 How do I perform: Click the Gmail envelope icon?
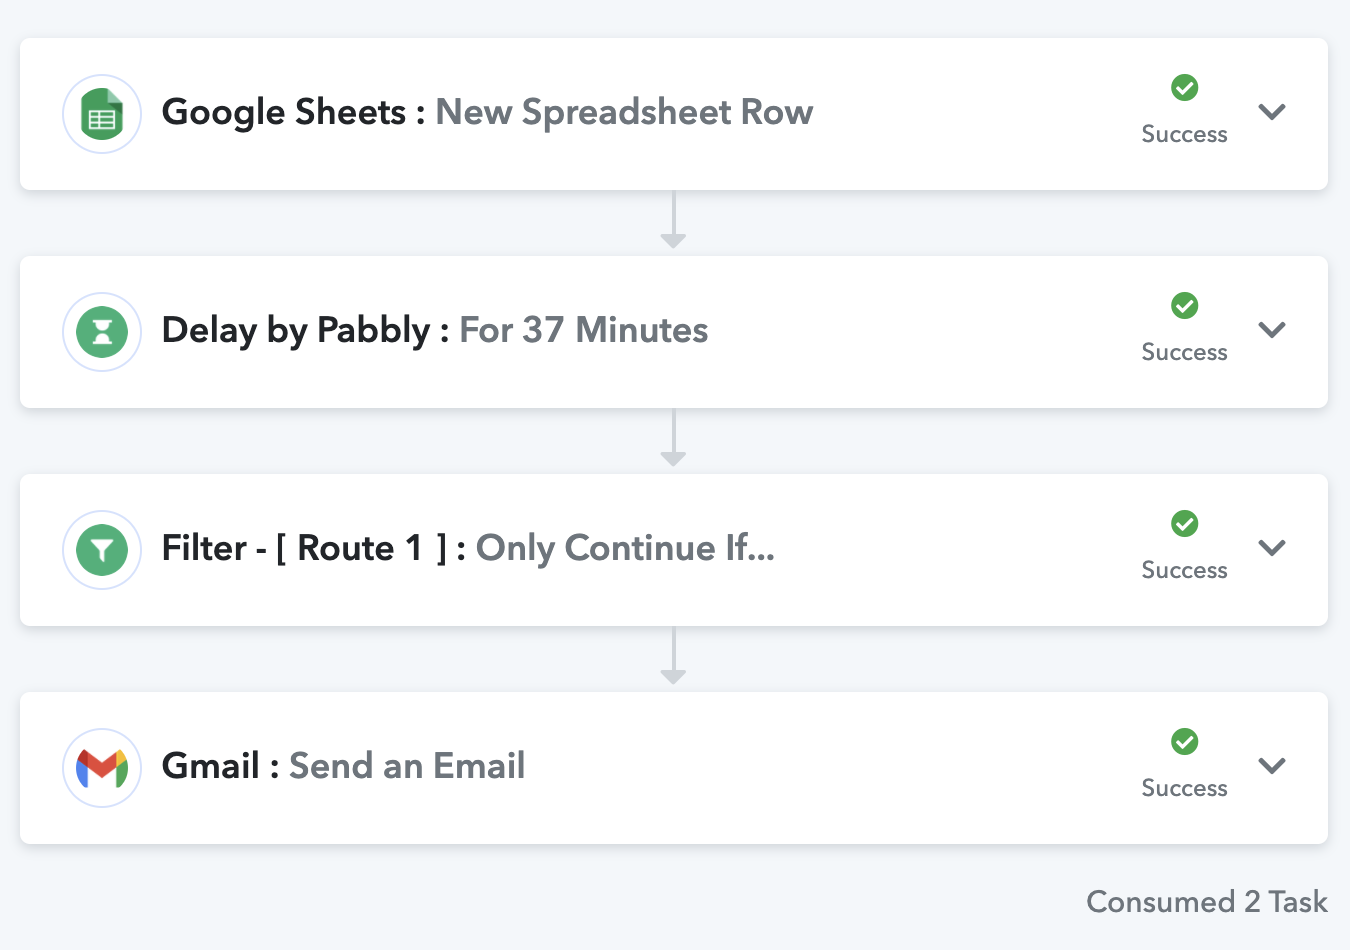[102, 768]
